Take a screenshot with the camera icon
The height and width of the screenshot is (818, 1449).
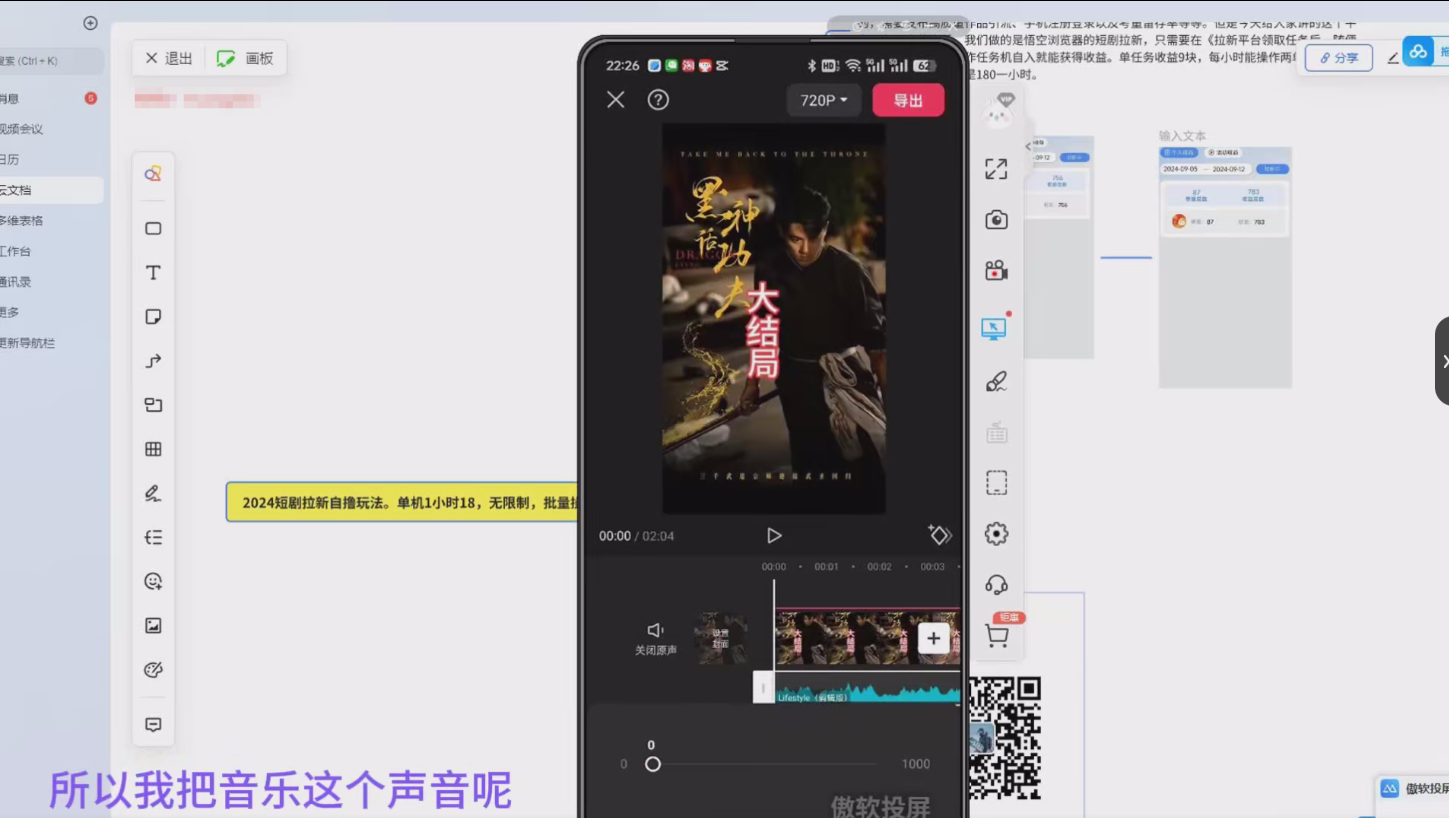(x=996, y=220)
